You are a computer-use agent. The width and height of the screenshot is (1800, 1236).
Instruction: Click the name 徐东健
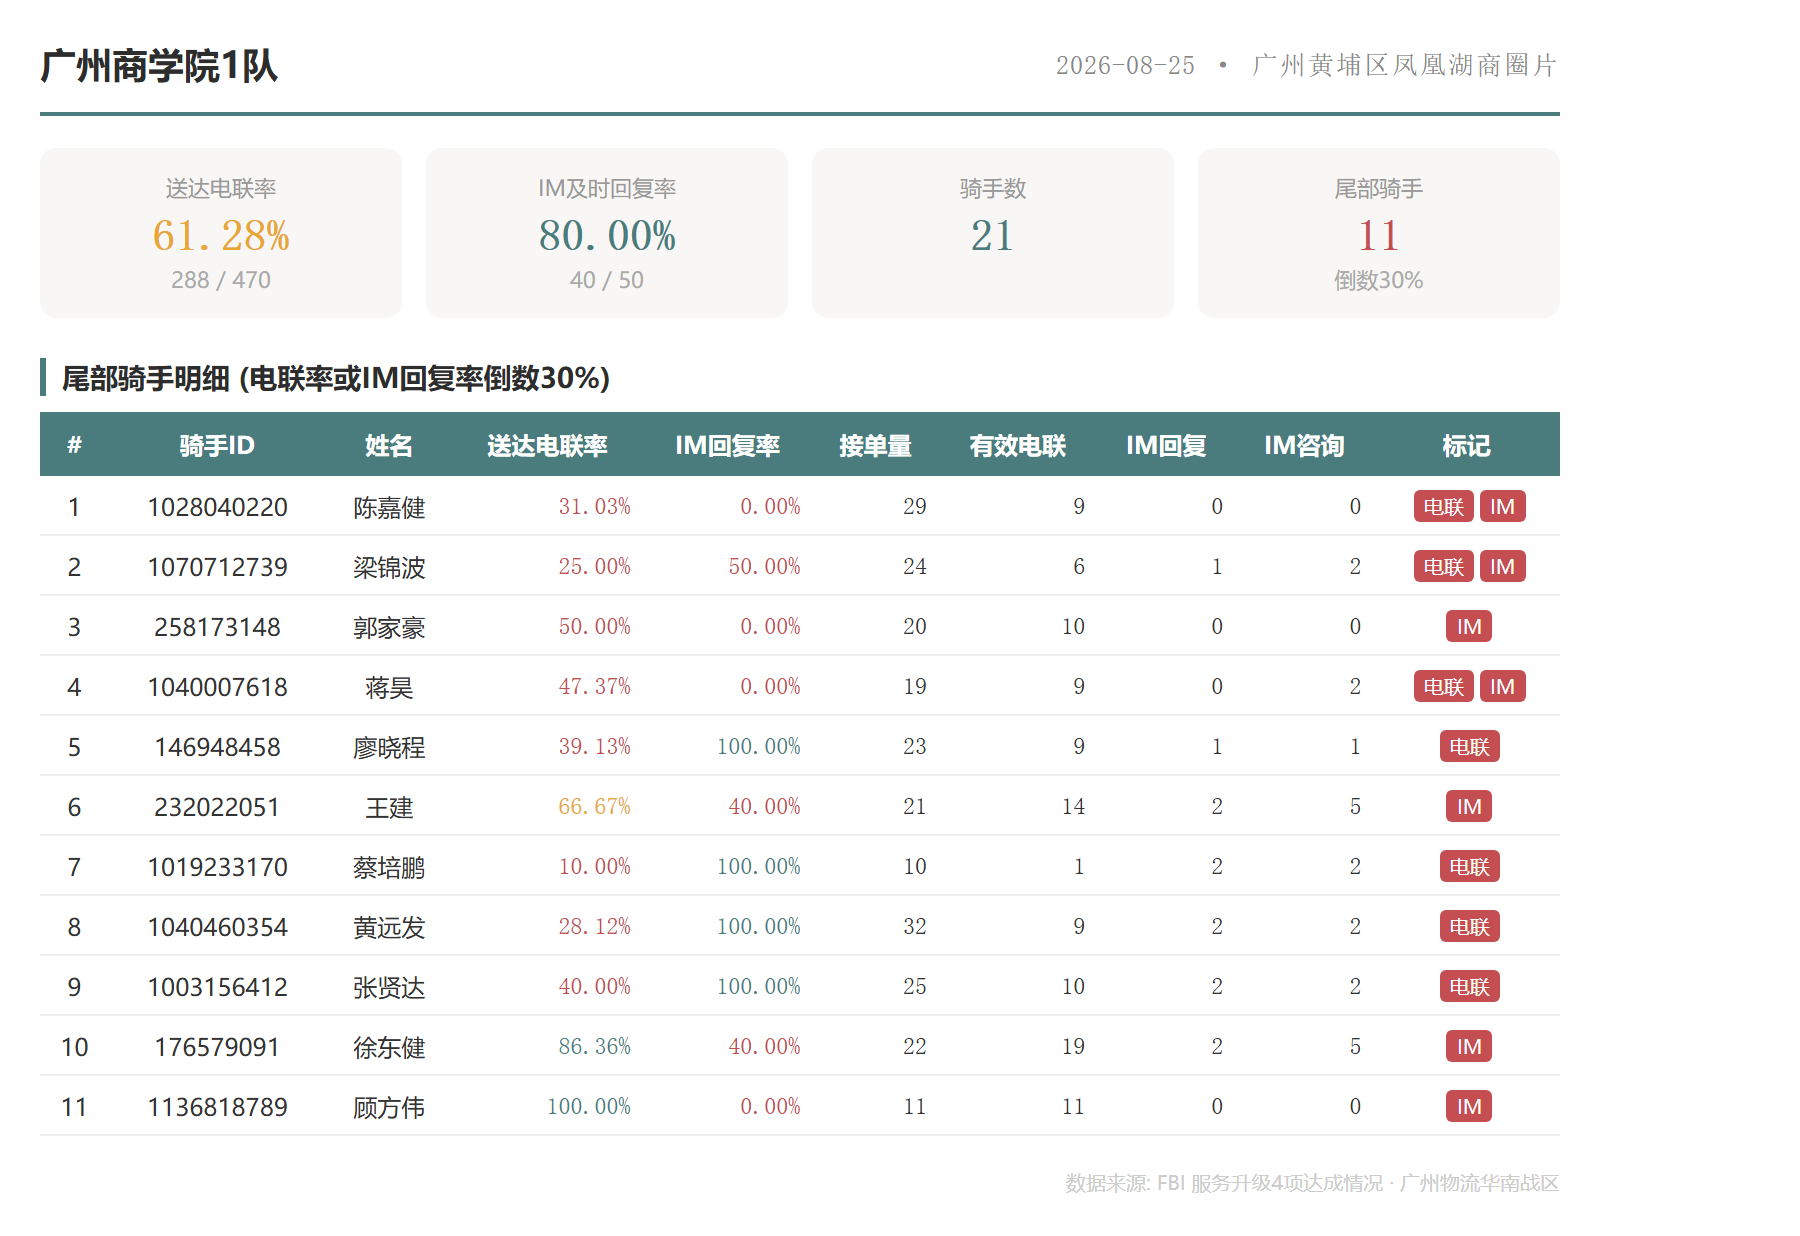click(x=389, y=1048)
